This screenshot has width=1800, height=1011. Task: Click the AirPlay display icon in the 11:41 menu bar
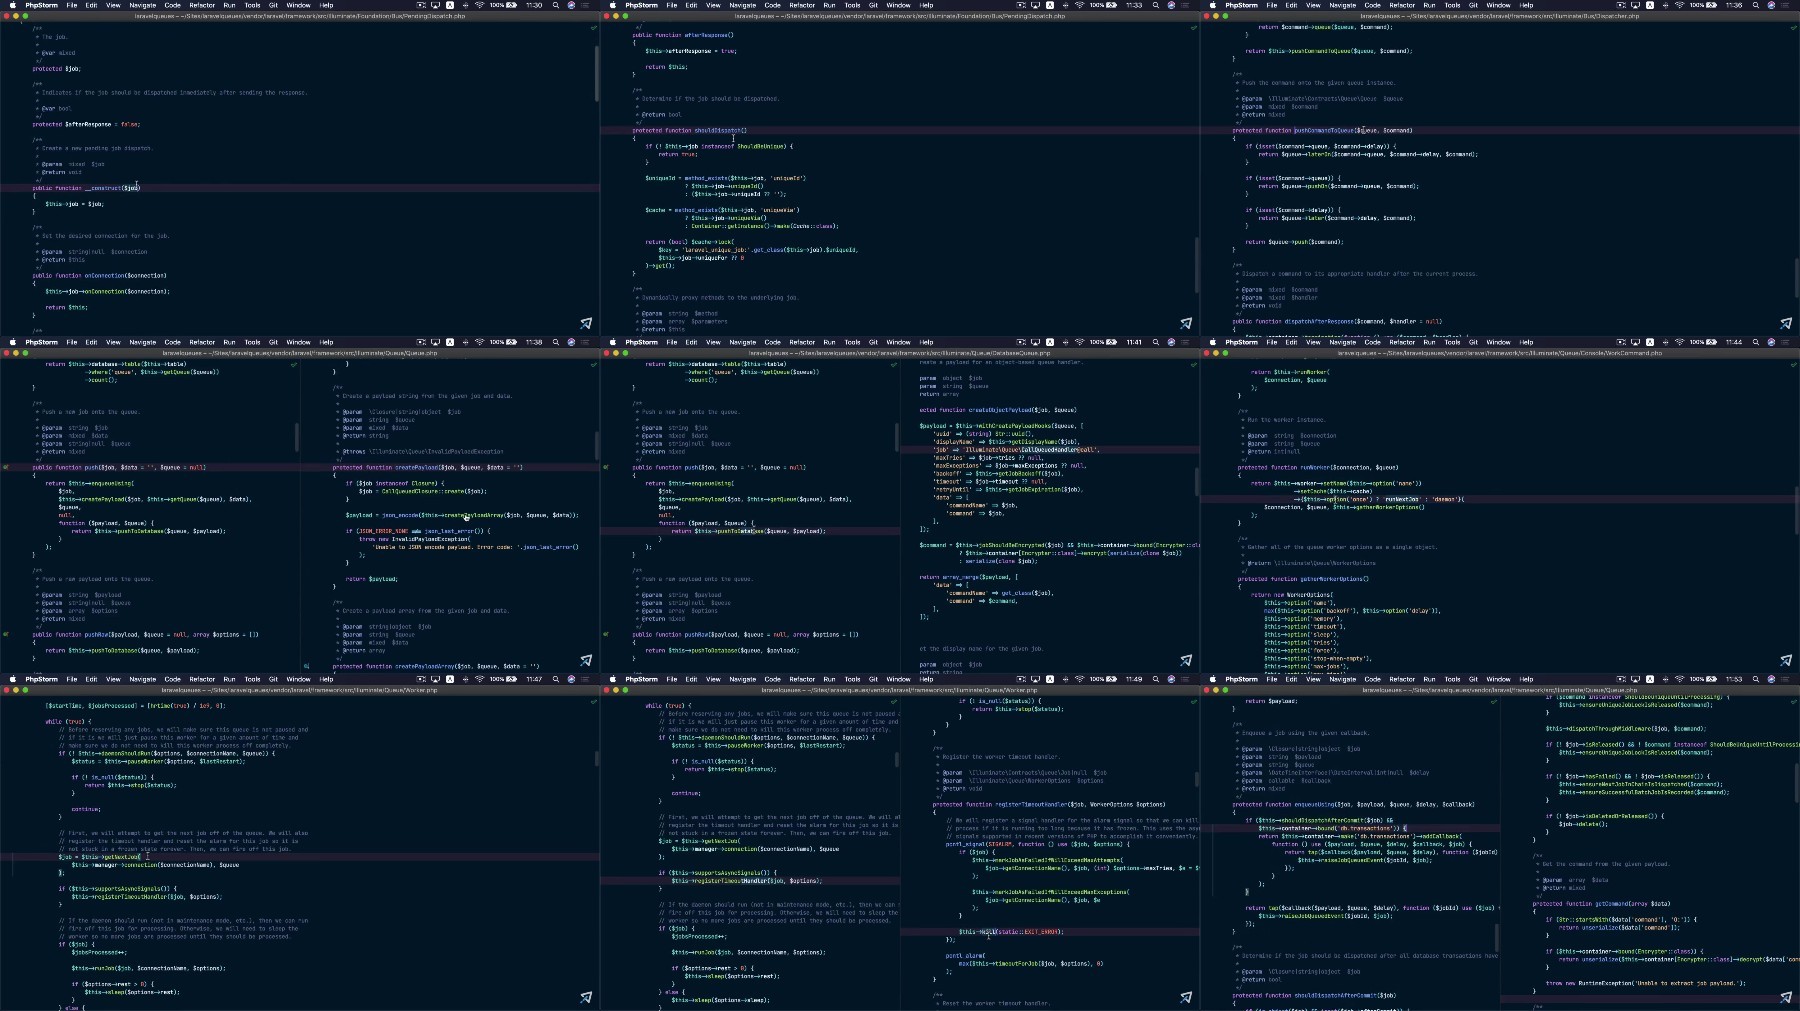click(1035, 342)
